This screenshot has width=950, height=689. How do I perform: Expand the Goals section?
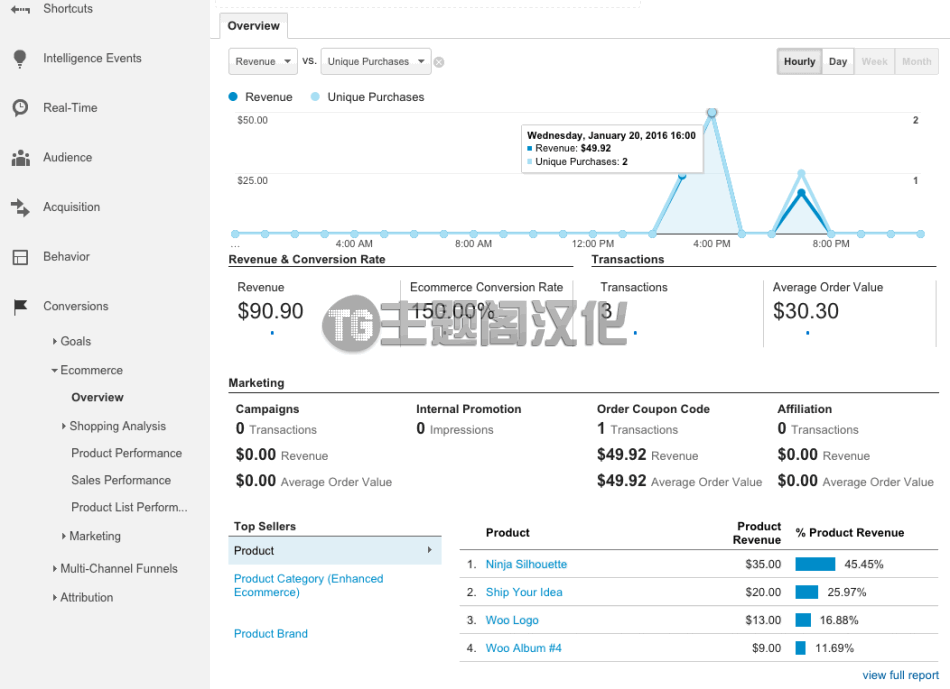click(x=55, y=341)
